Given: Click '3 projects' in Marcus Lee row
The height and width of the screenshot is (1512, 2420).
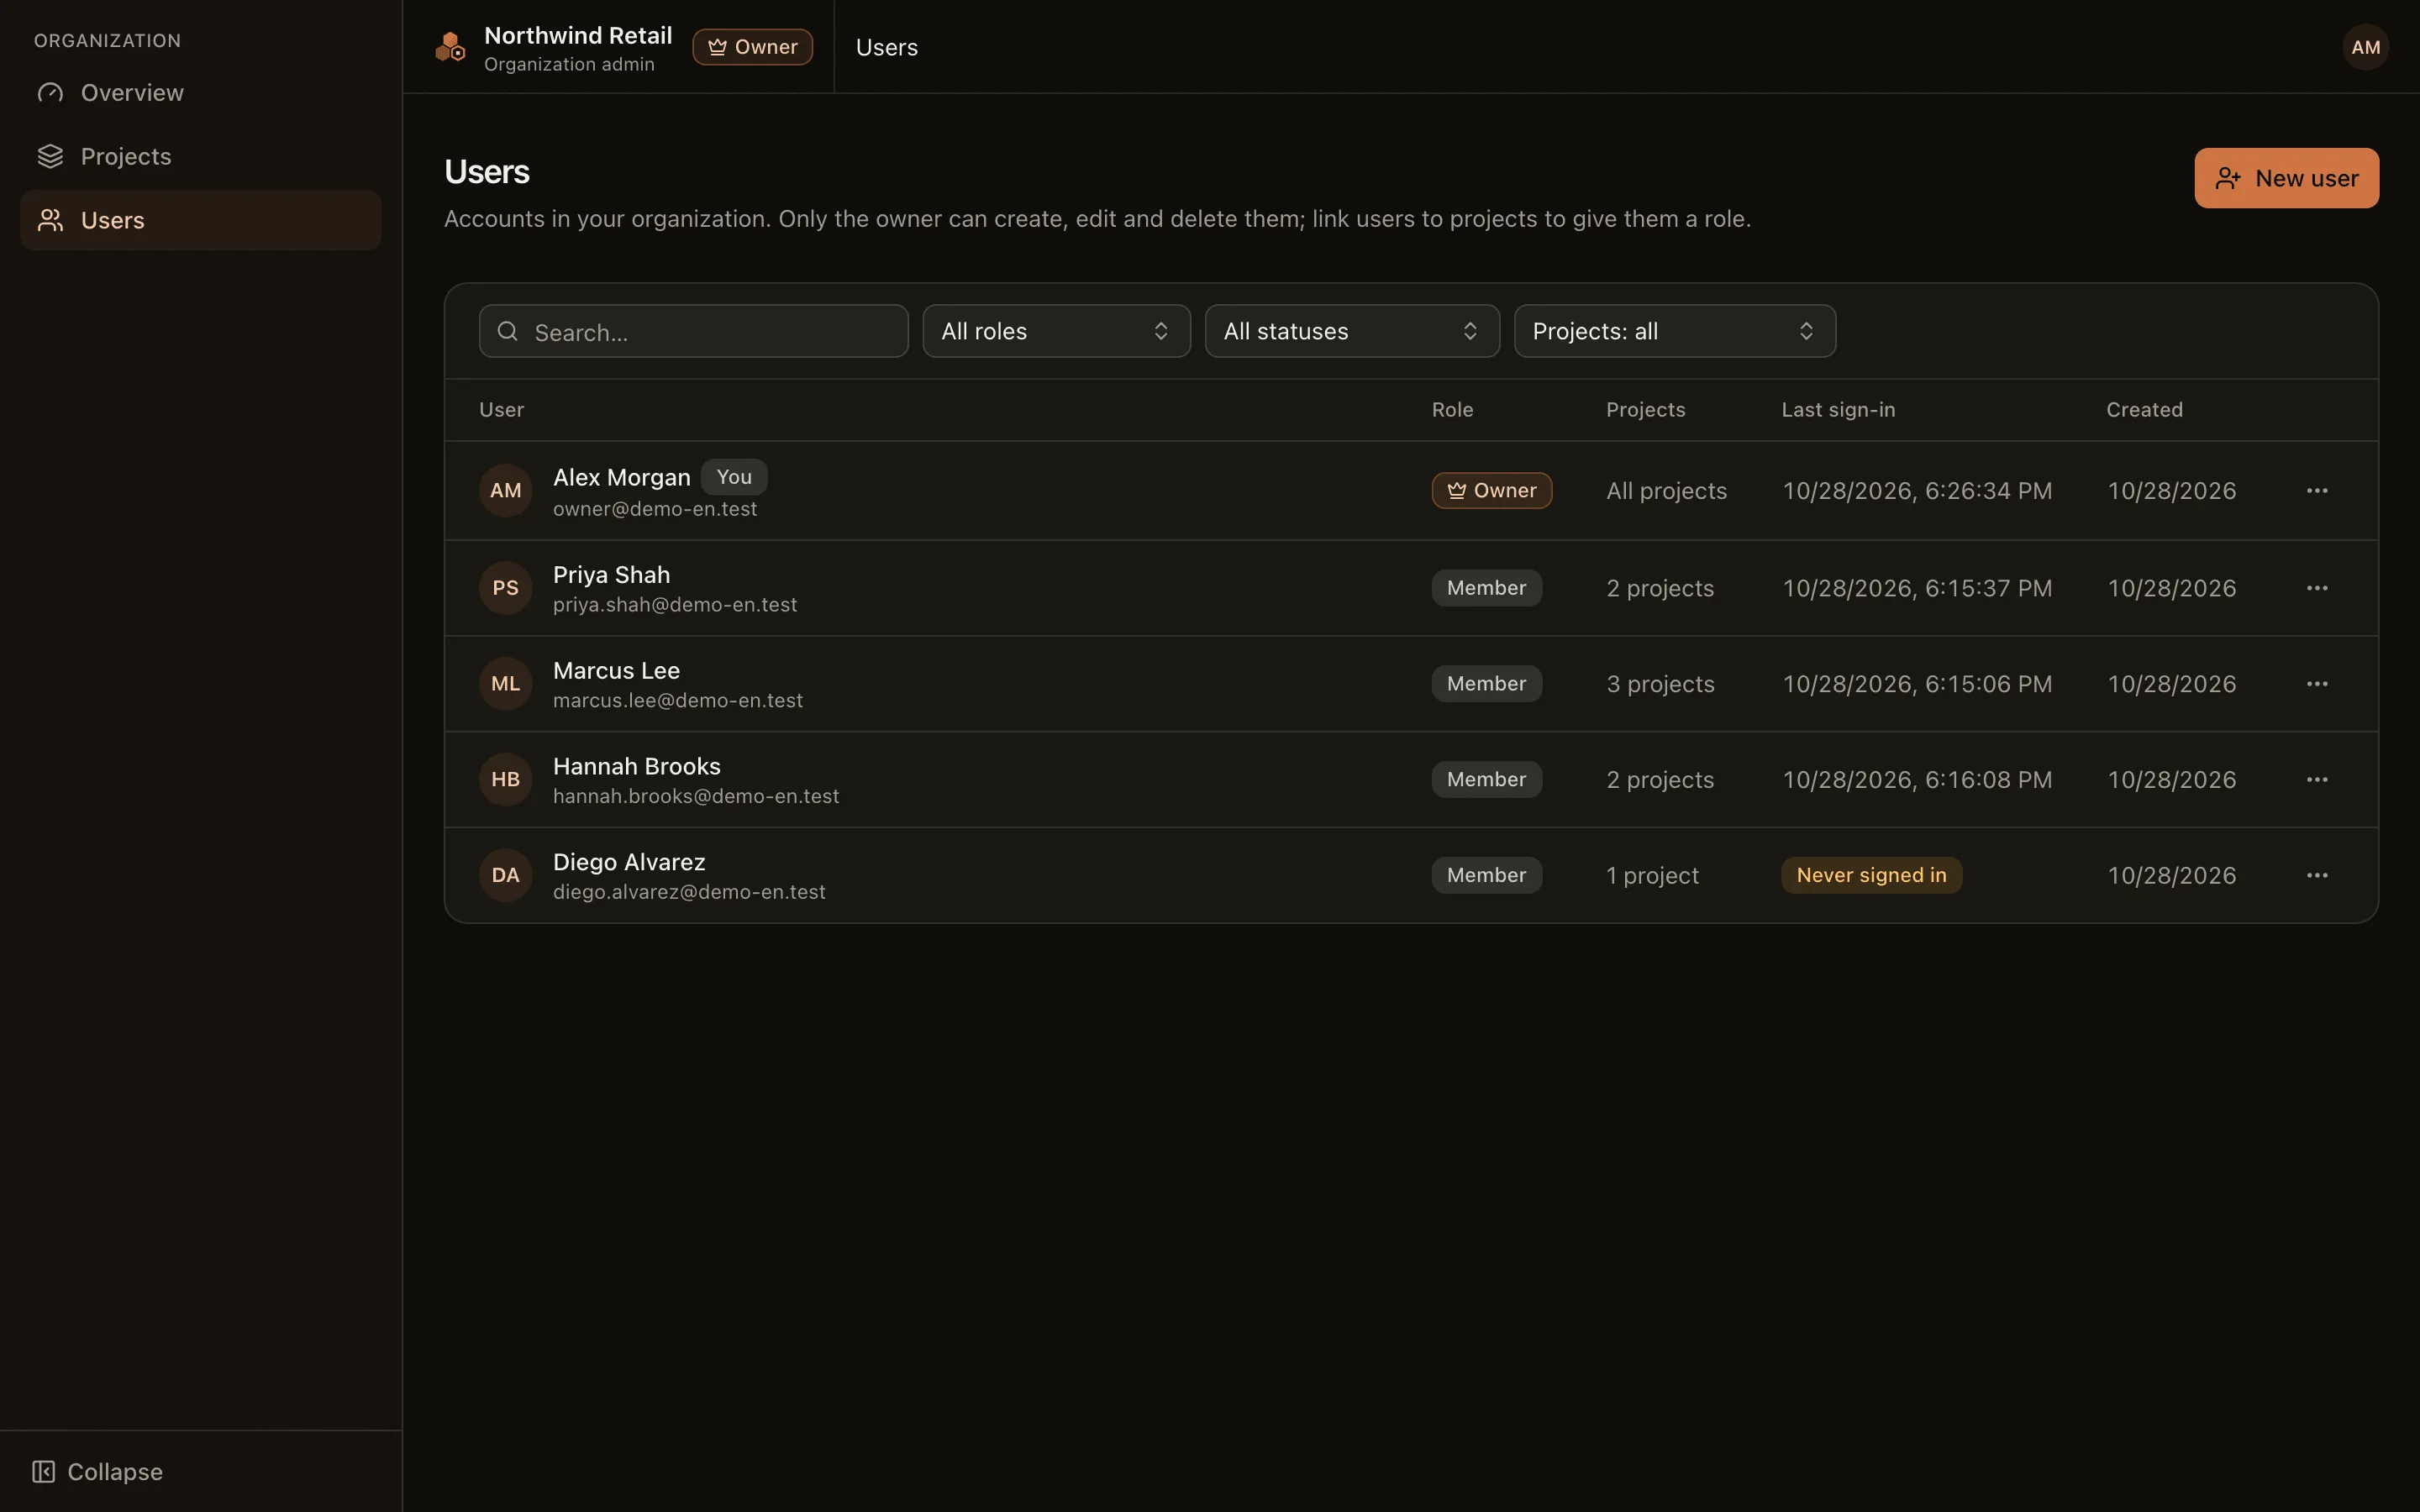Looking at the screenshot, I should (x=1660, y=684).
